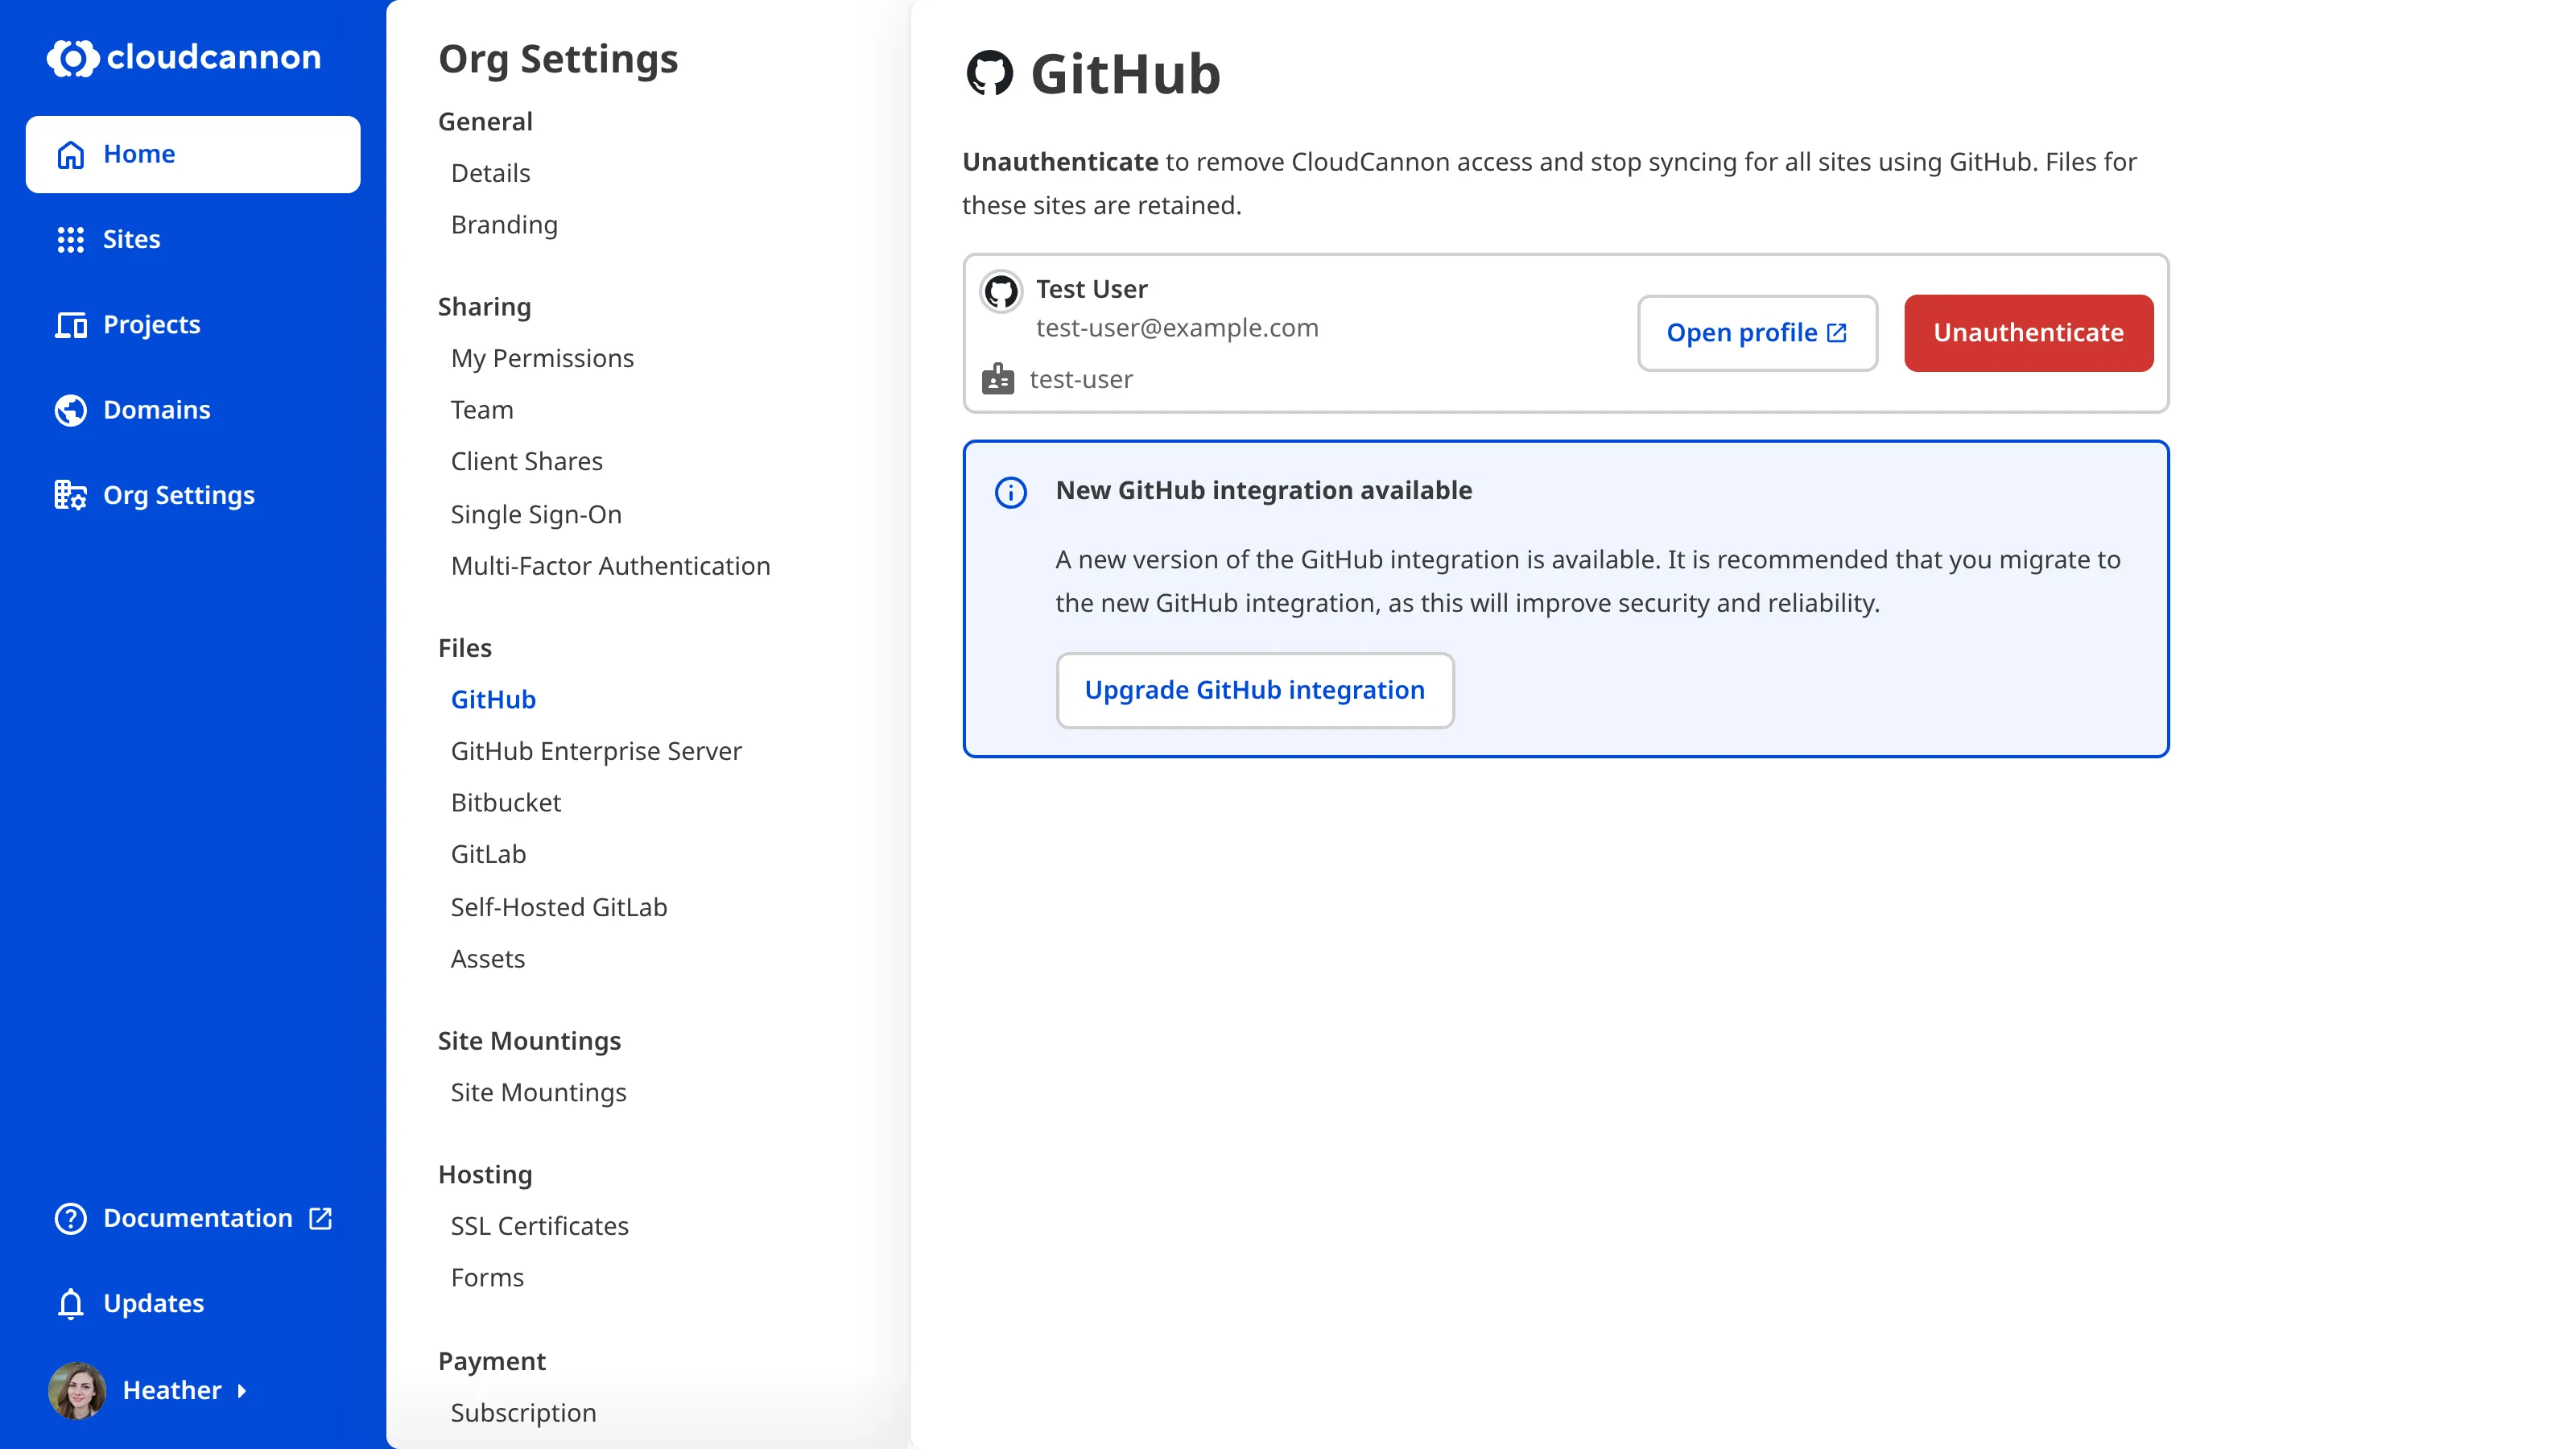Open Multi-Factor Authentication settings

tap(610, 566)
